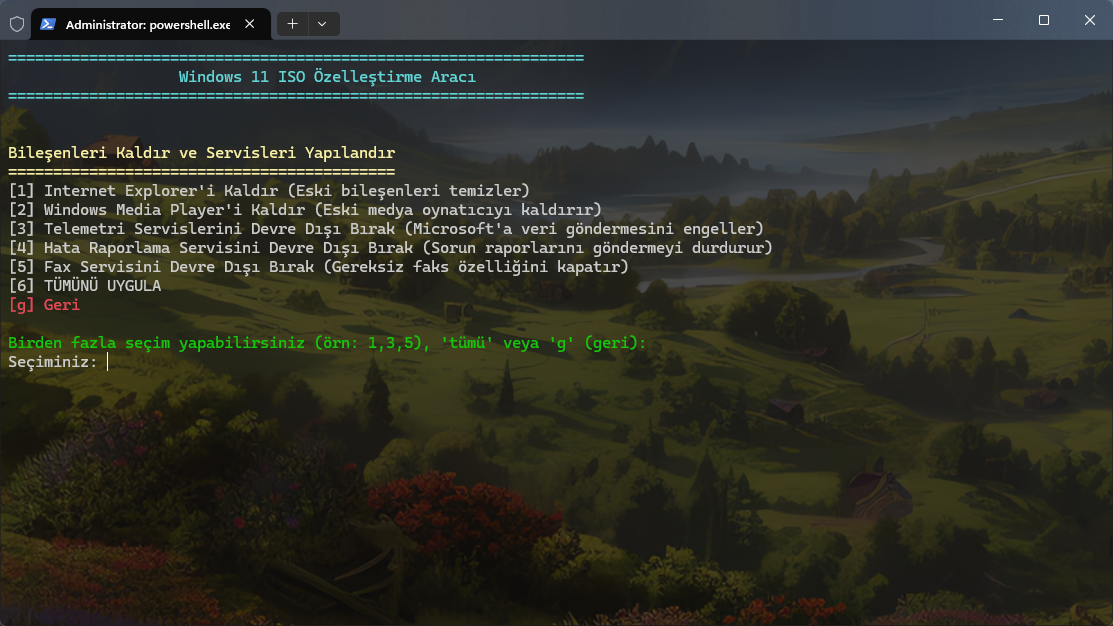Click the 'Seçiminiz:' input prompt

(x=53, y=362)
